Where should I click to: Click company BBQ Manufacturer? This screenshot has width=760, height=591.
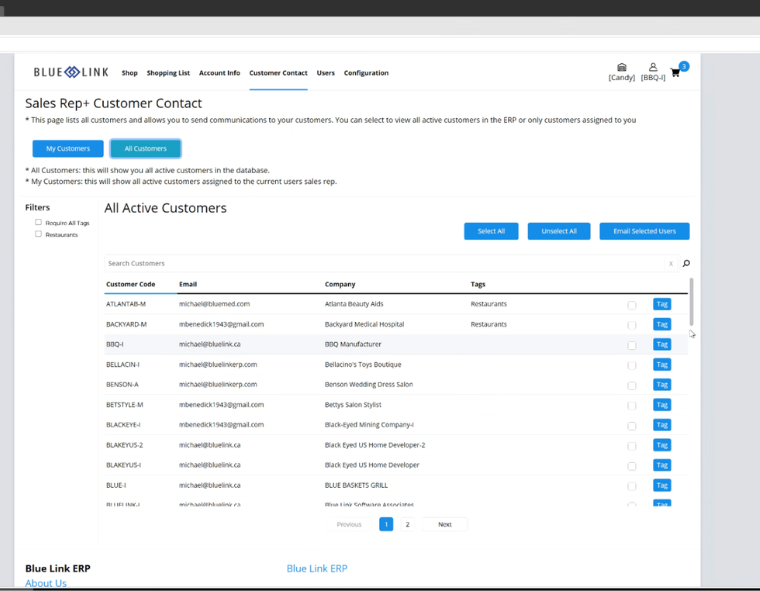coord(353,344)
